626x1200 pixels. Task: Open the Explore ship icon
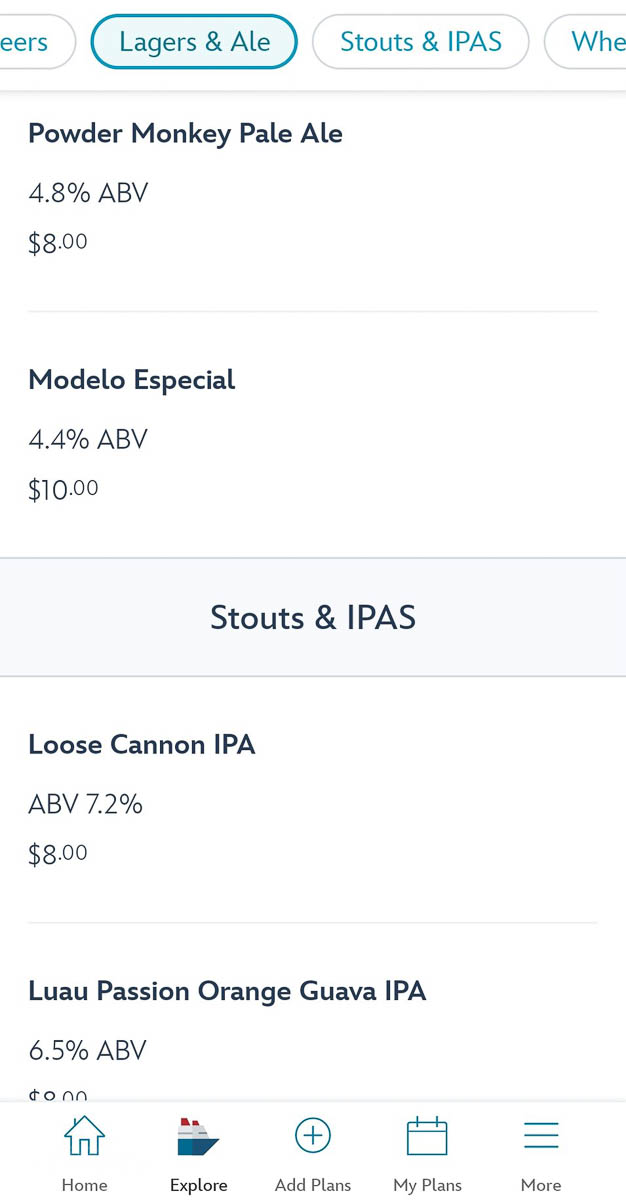pos(198,1137)
